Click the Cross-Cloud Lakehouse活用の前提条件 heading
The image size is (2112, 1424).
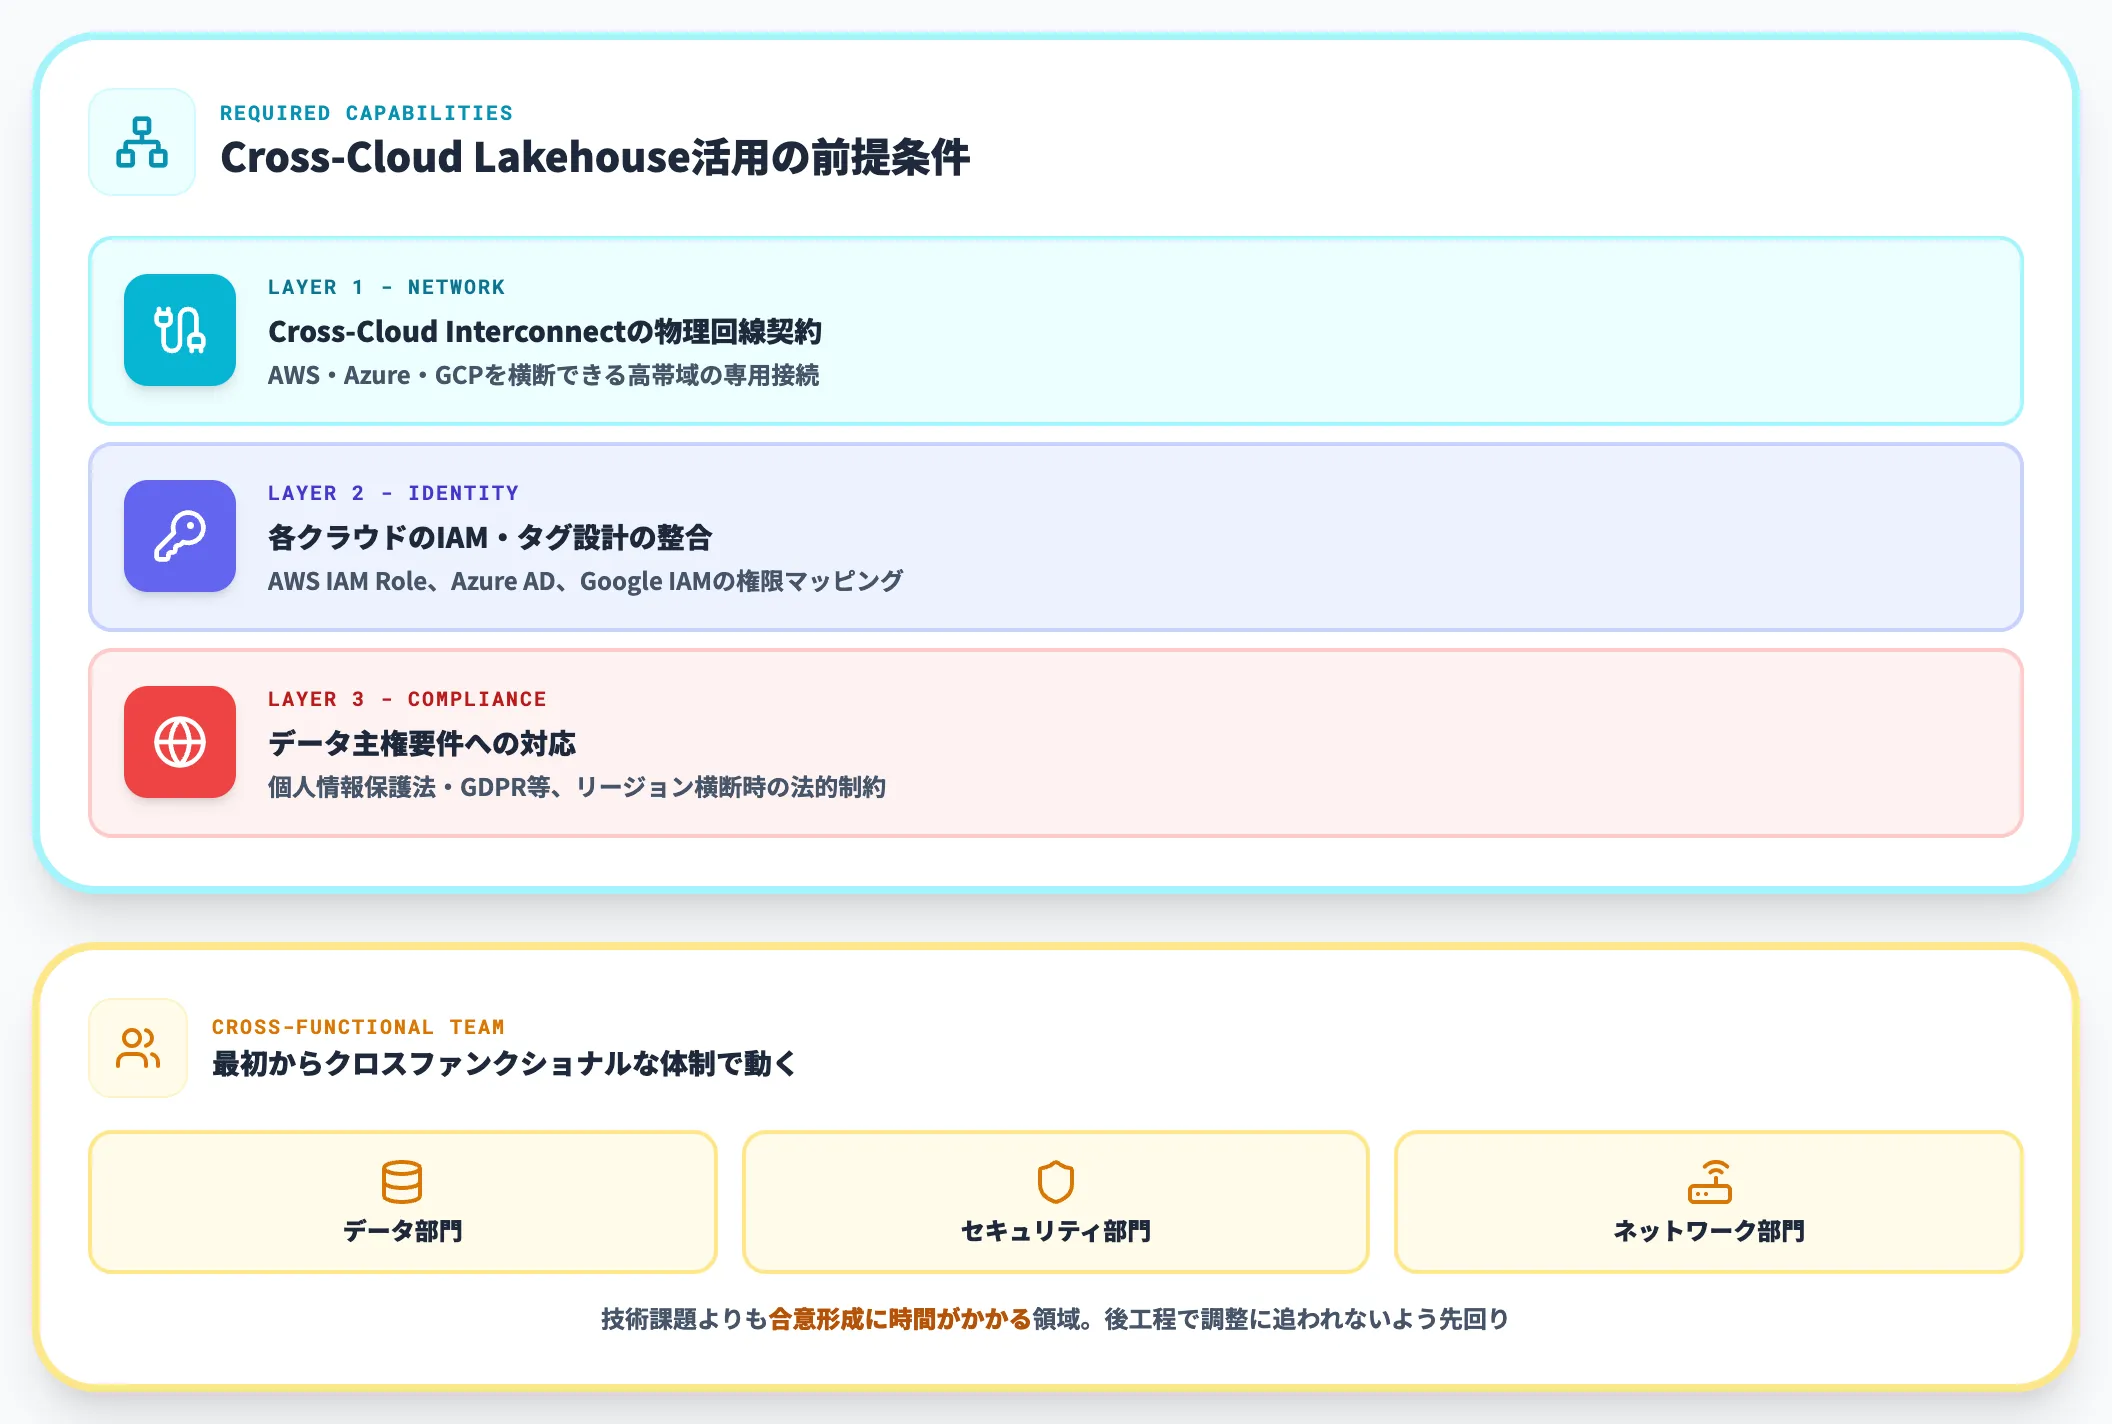595,158
